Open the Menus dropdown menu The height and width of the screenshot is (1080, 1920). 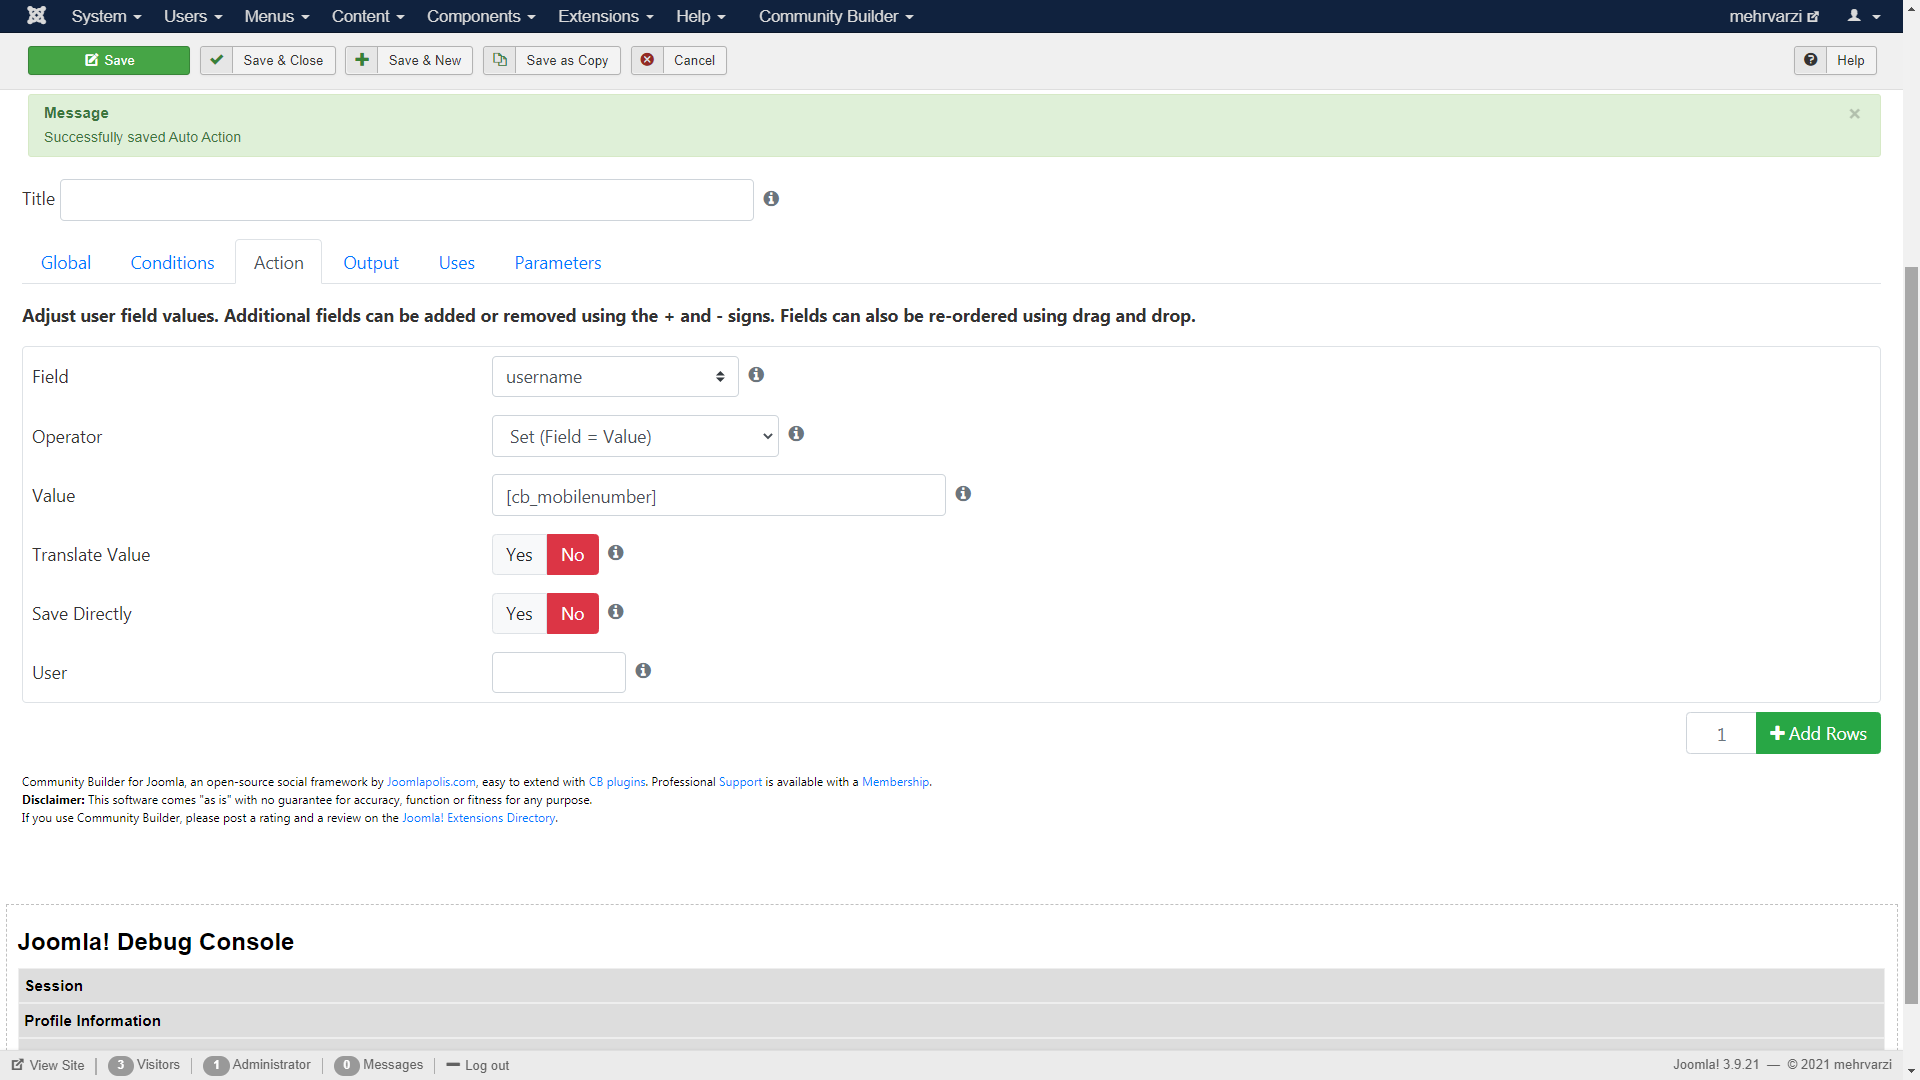(277, 16)
